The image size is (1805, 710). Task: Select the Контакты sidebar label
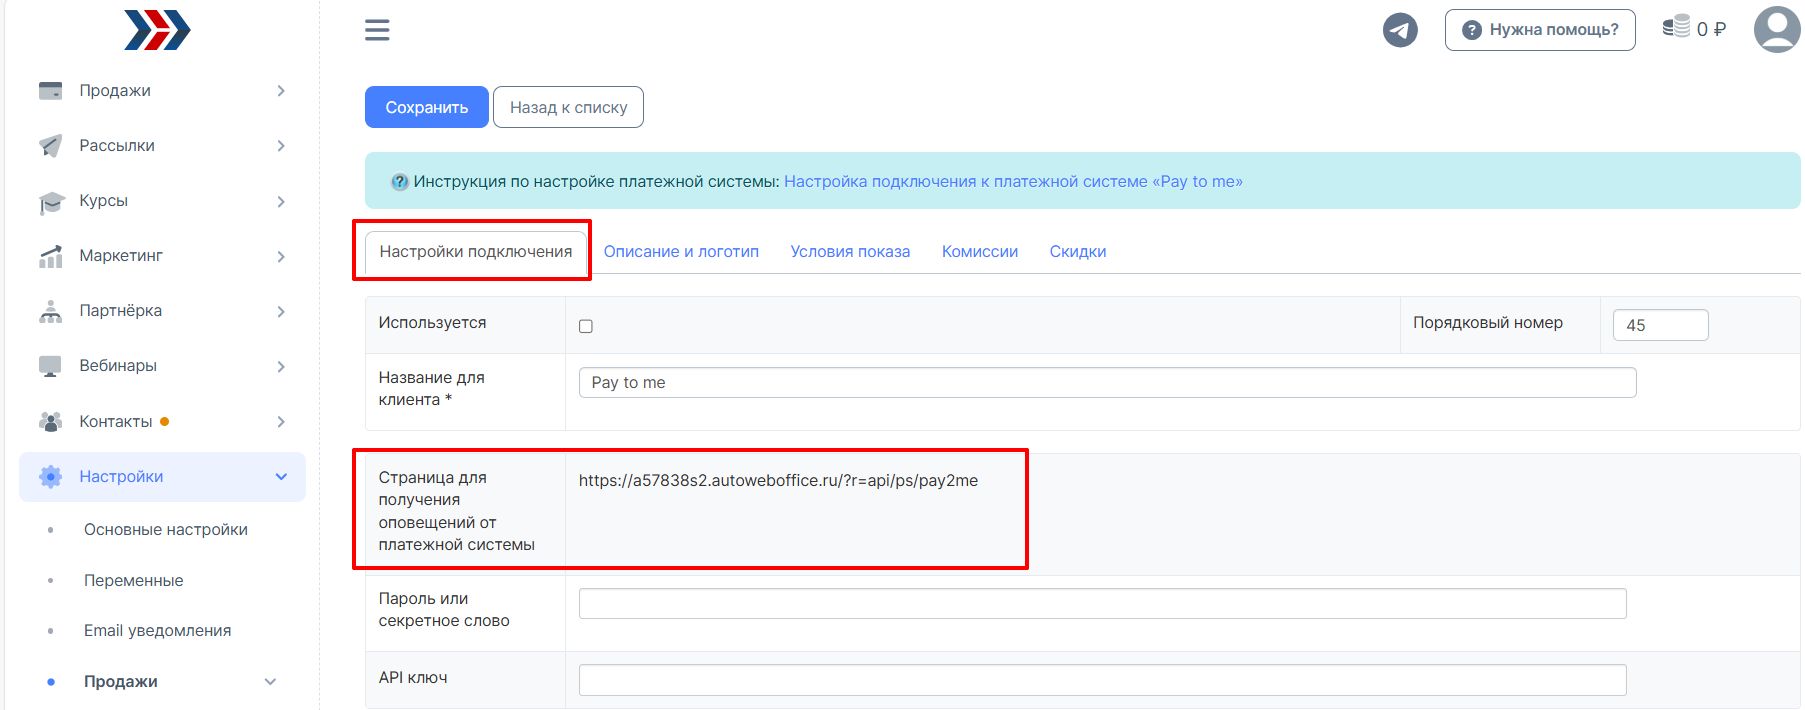(116, 422)
